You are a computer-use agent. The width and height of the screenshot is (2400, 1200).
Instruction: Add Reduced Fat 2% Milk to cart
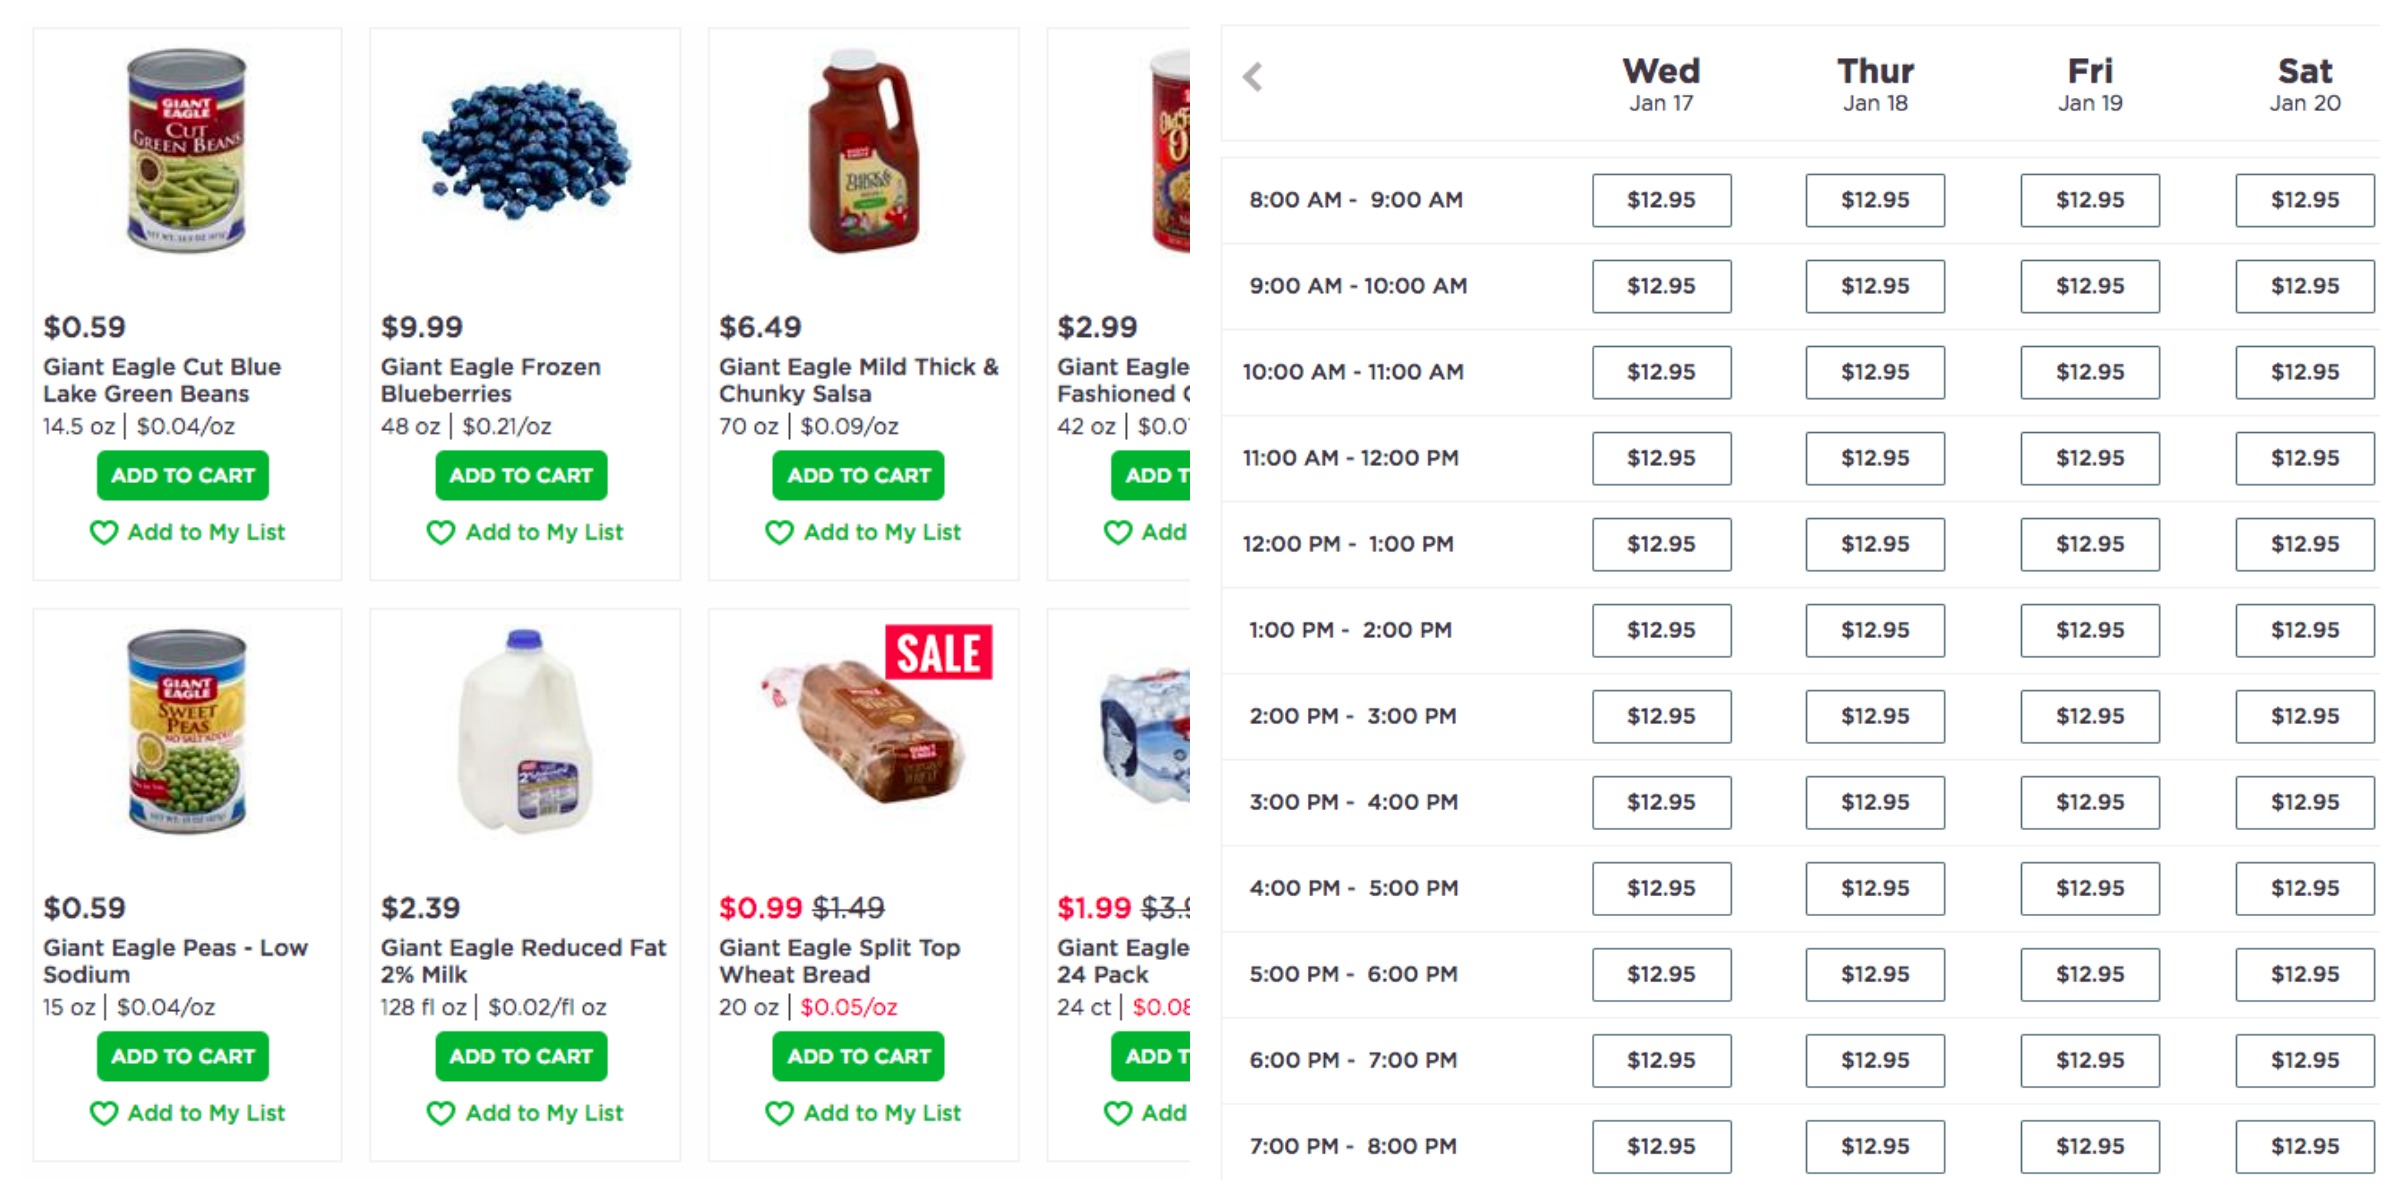pos(521,1056)
